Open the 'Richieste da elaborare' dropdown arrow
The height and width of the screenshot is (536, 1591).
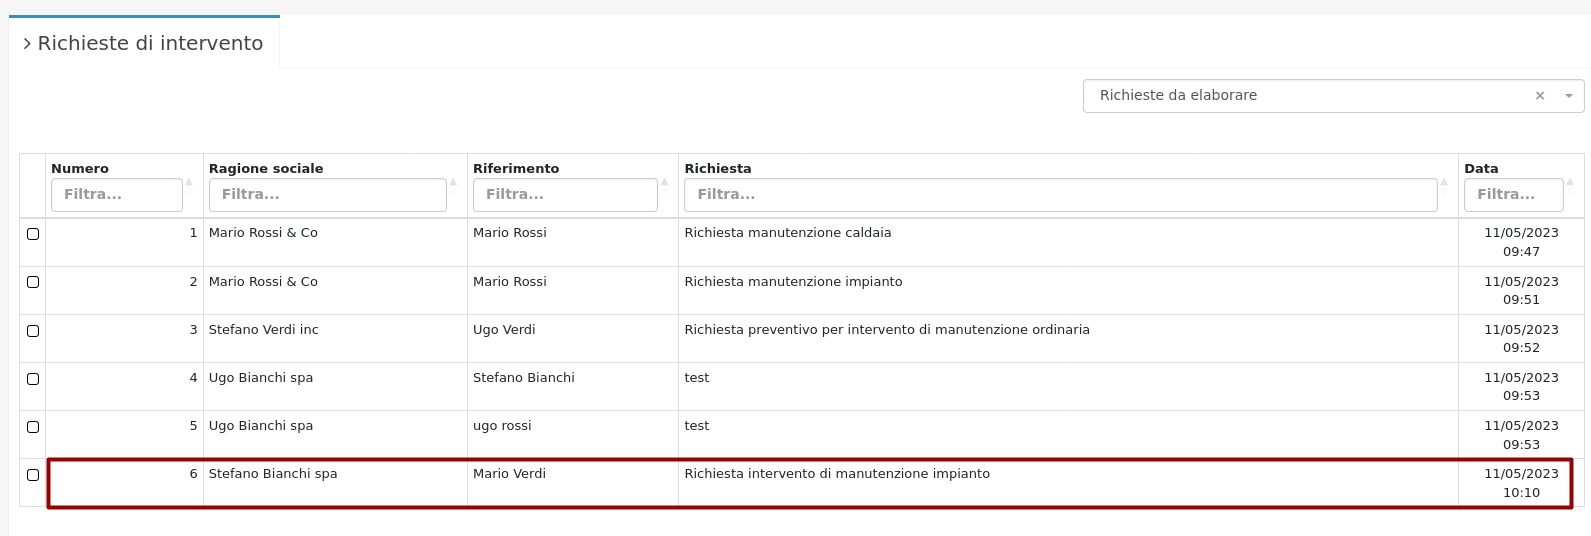tap(1568, 96)
